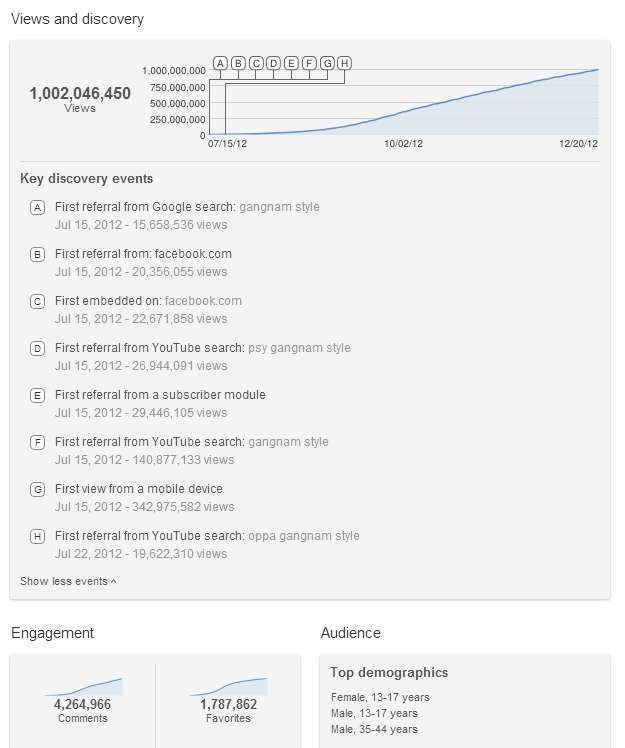Image resolution: width=625 pixels, height=748 pixels.
Task: Collapse the list with Show less events
Action: (x=68, y=581)
